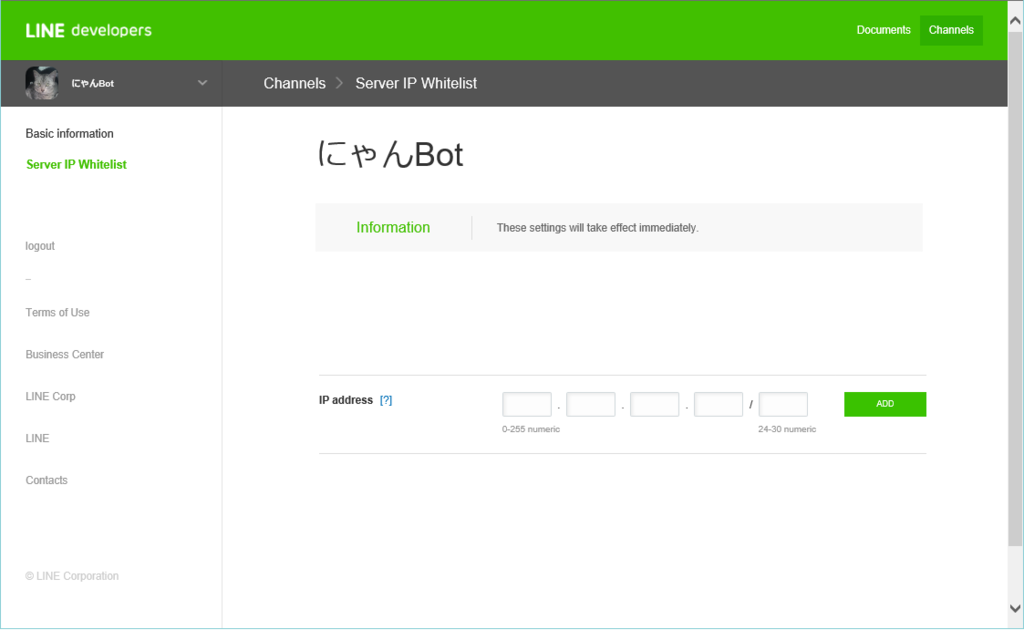
Task: Open the Channels menu item in header
Action: [951, 30]
